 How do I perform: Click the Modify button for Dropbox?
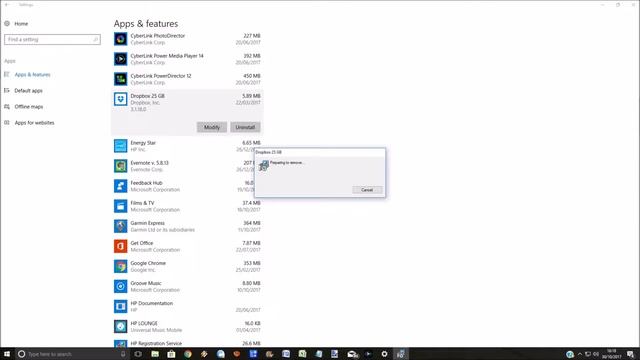(x=211, y=127)
